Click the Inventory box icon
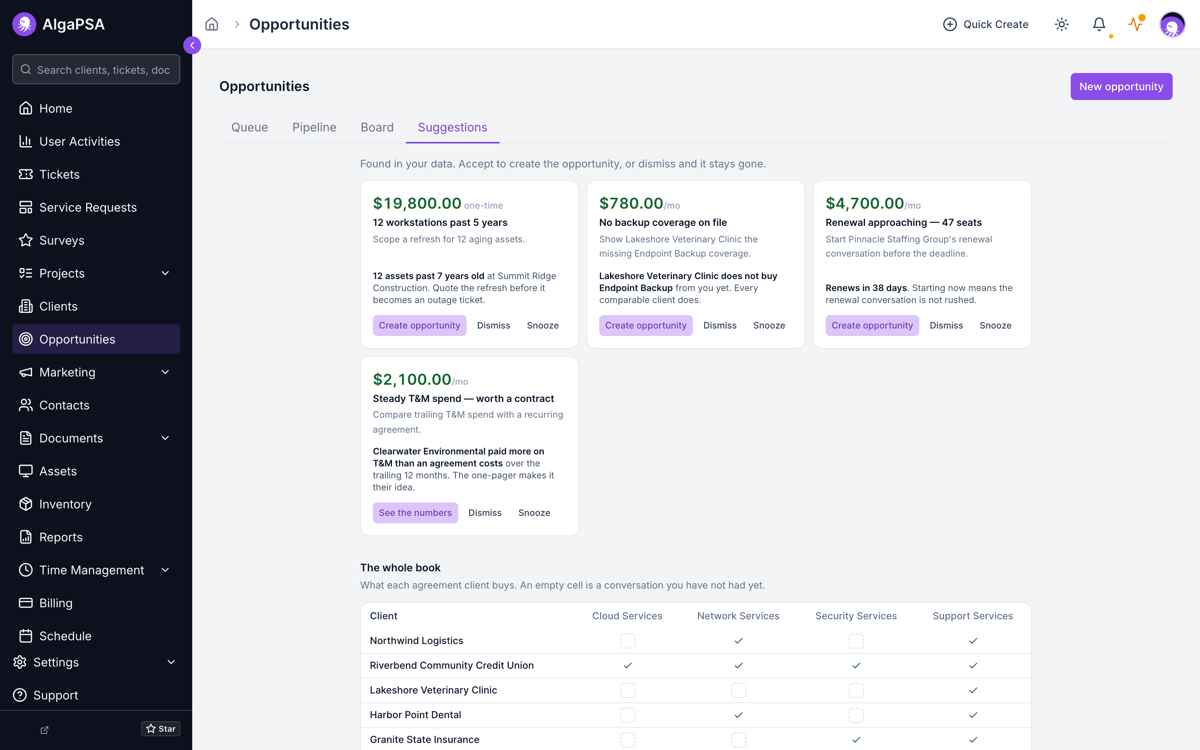Screen dimensions: 1200x750 (x=26, y=504)
